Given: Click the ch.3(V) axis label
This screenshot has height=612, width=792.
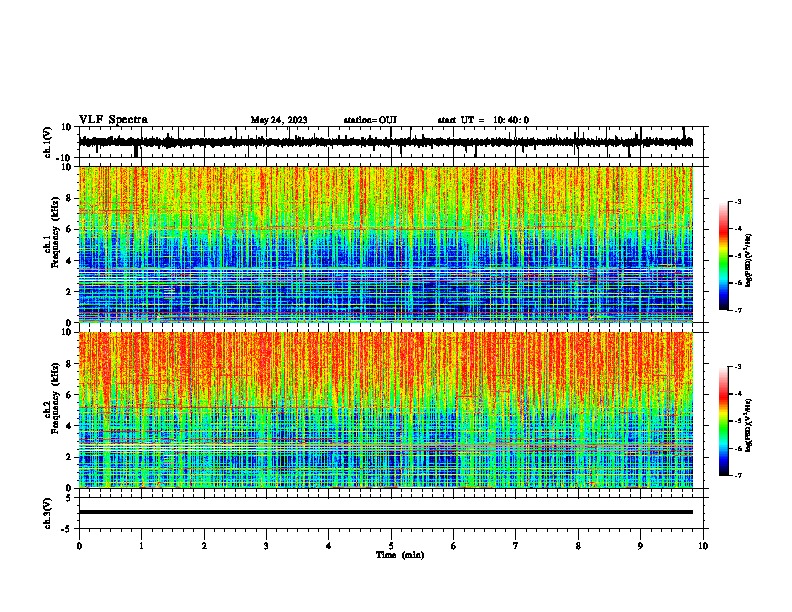Looking at the screenshot, I should 47,513.
